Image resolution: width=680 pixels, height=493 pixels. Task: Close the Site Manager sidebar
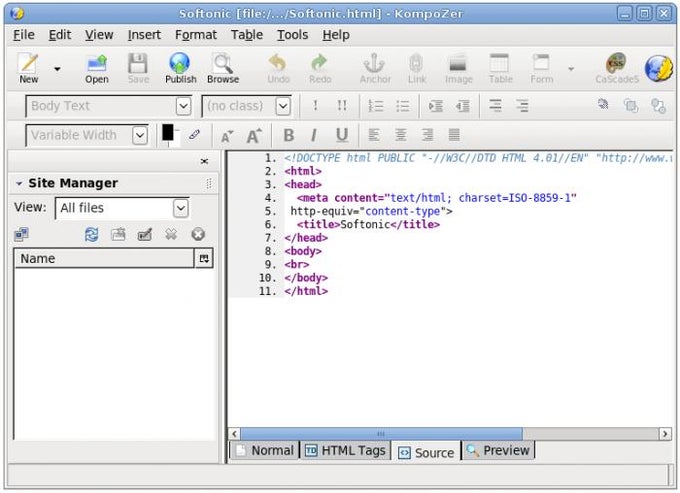[x=204, y=161]
